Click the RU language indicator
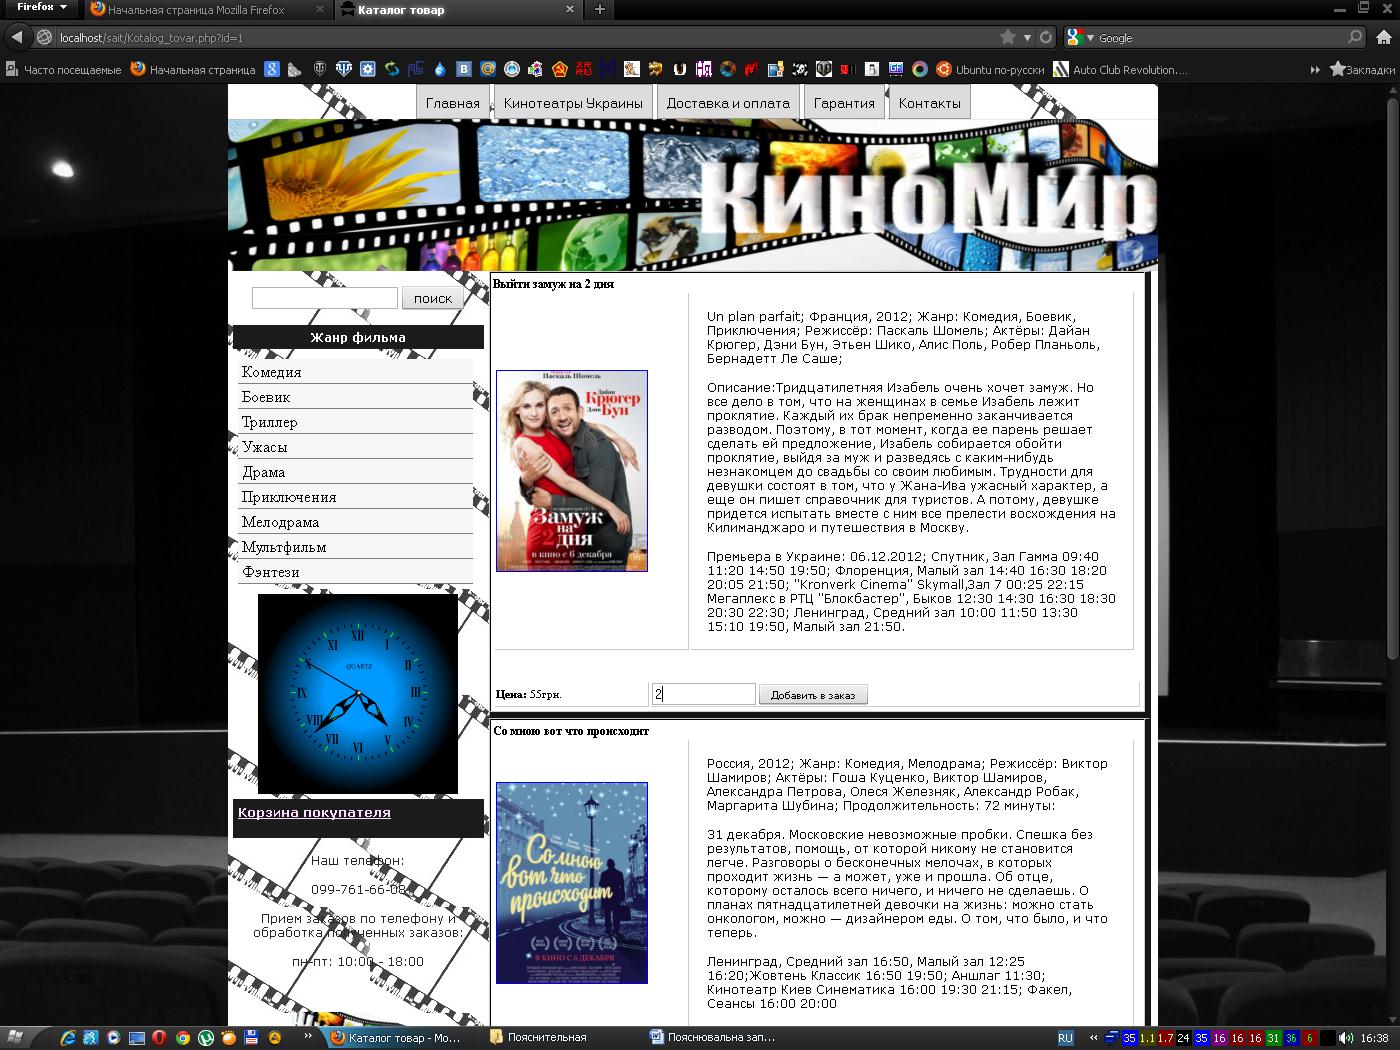Viewport: 1400px width, 1050px height. click(1065, 1038)
